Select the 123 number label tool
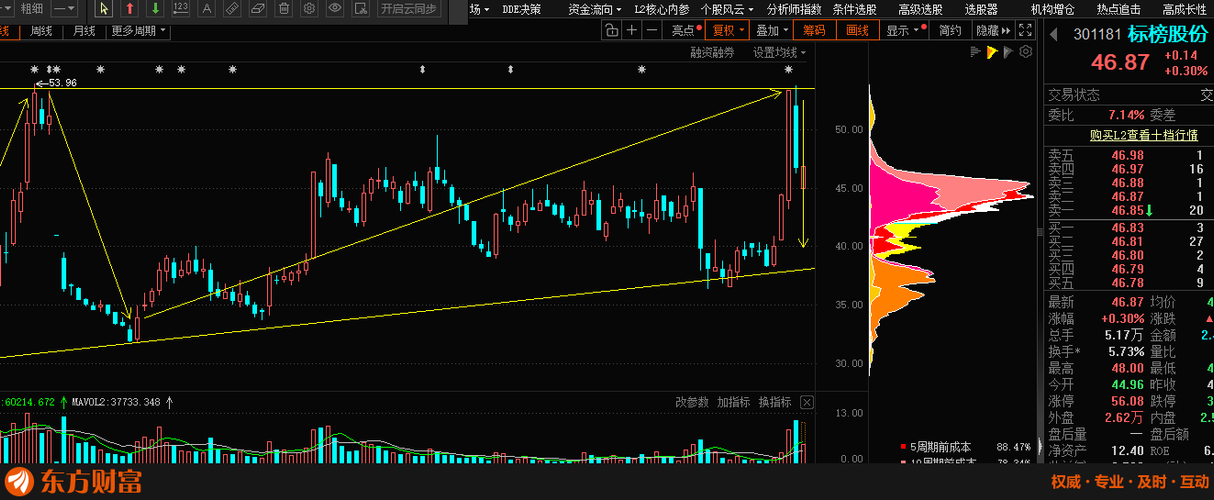1214x500 pixels. (x=181, y=9)
